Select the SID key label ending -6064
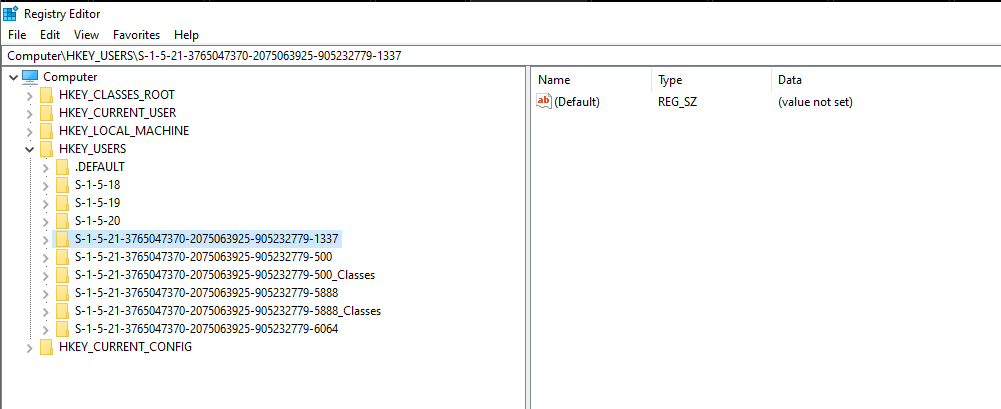 206,329
